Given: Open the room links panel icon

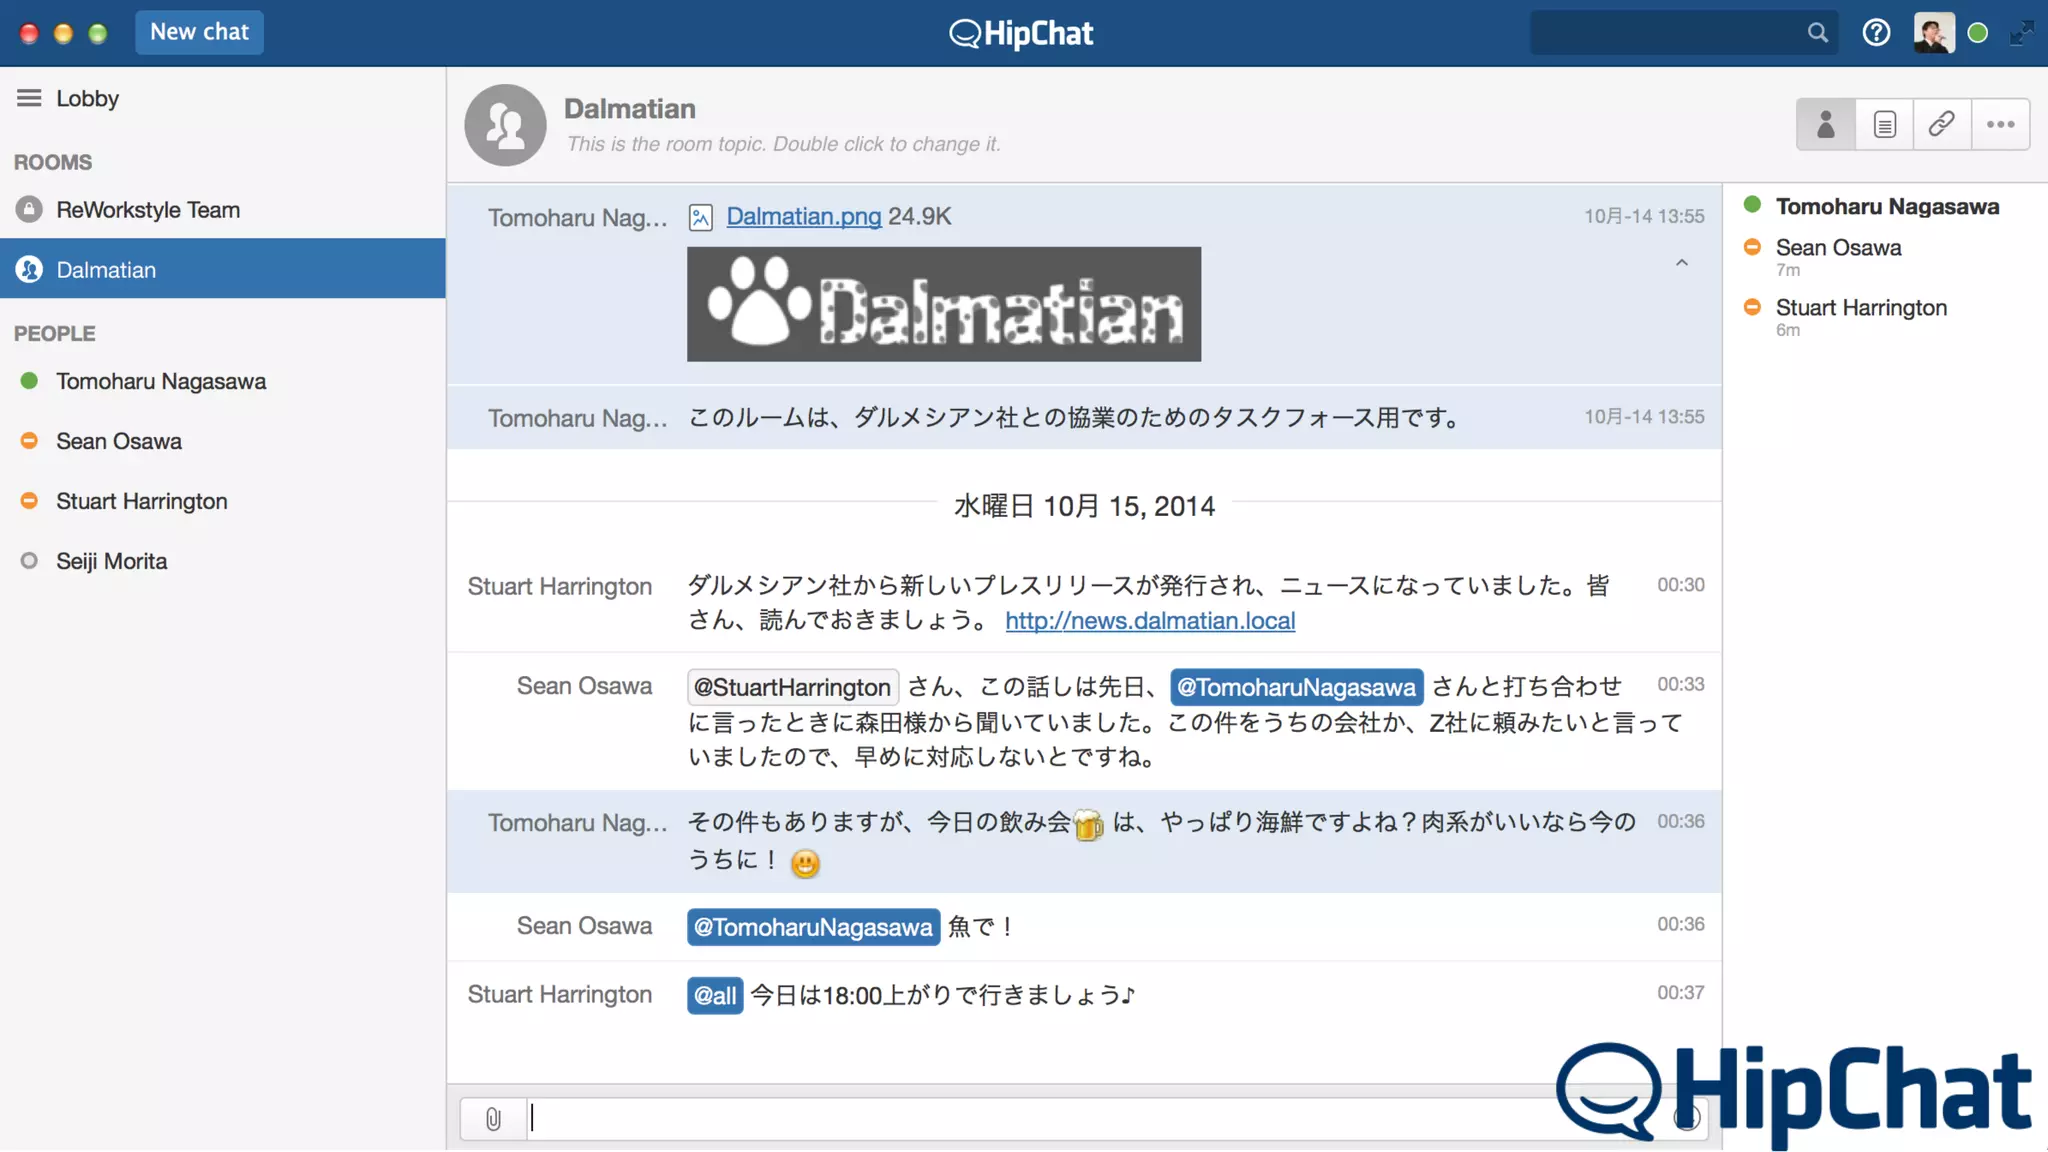Looking at the screenshot, I should tap(1942, 125).
